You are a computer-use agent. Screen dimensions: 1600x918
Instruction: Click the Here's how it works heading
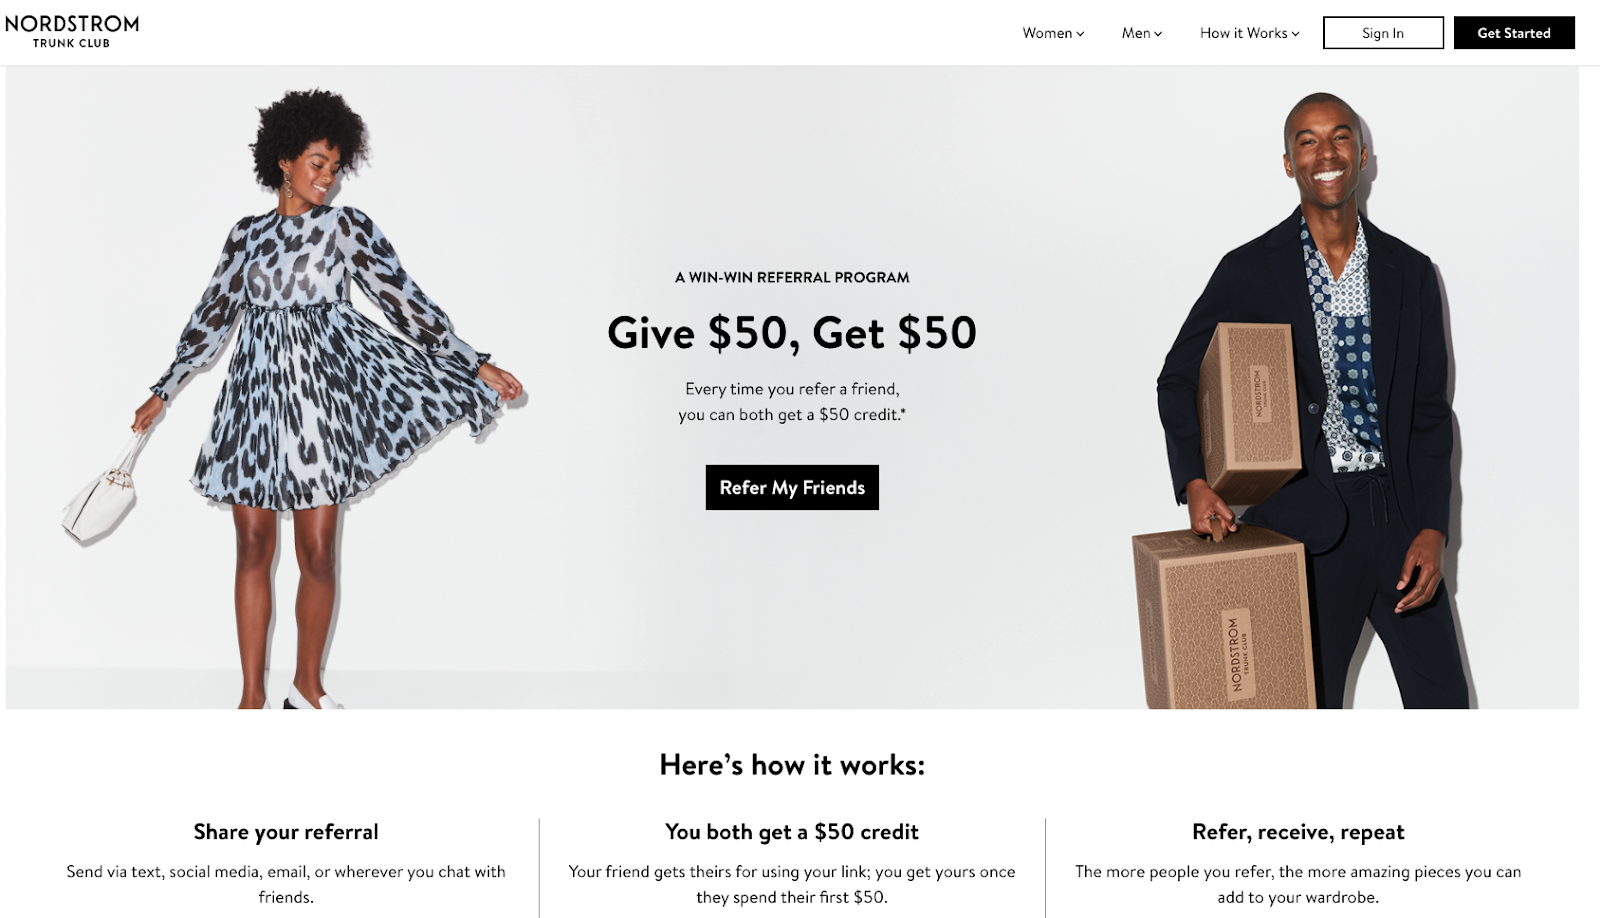click(x=792, y=765)
